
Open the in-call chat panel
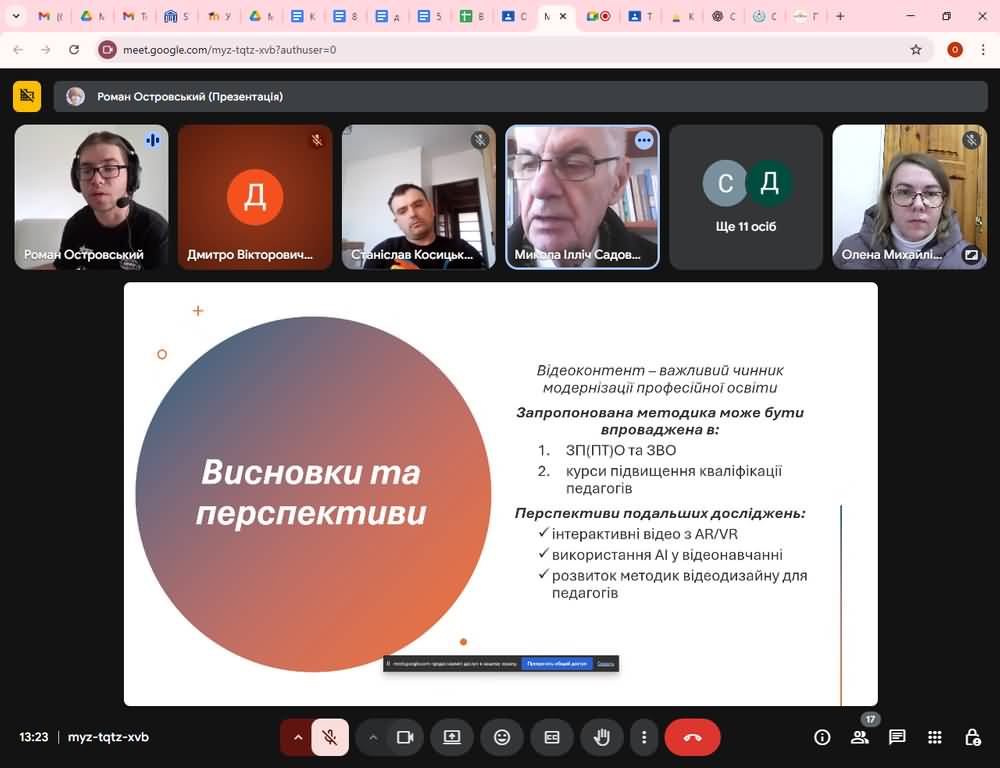click(x=897, y=737)
